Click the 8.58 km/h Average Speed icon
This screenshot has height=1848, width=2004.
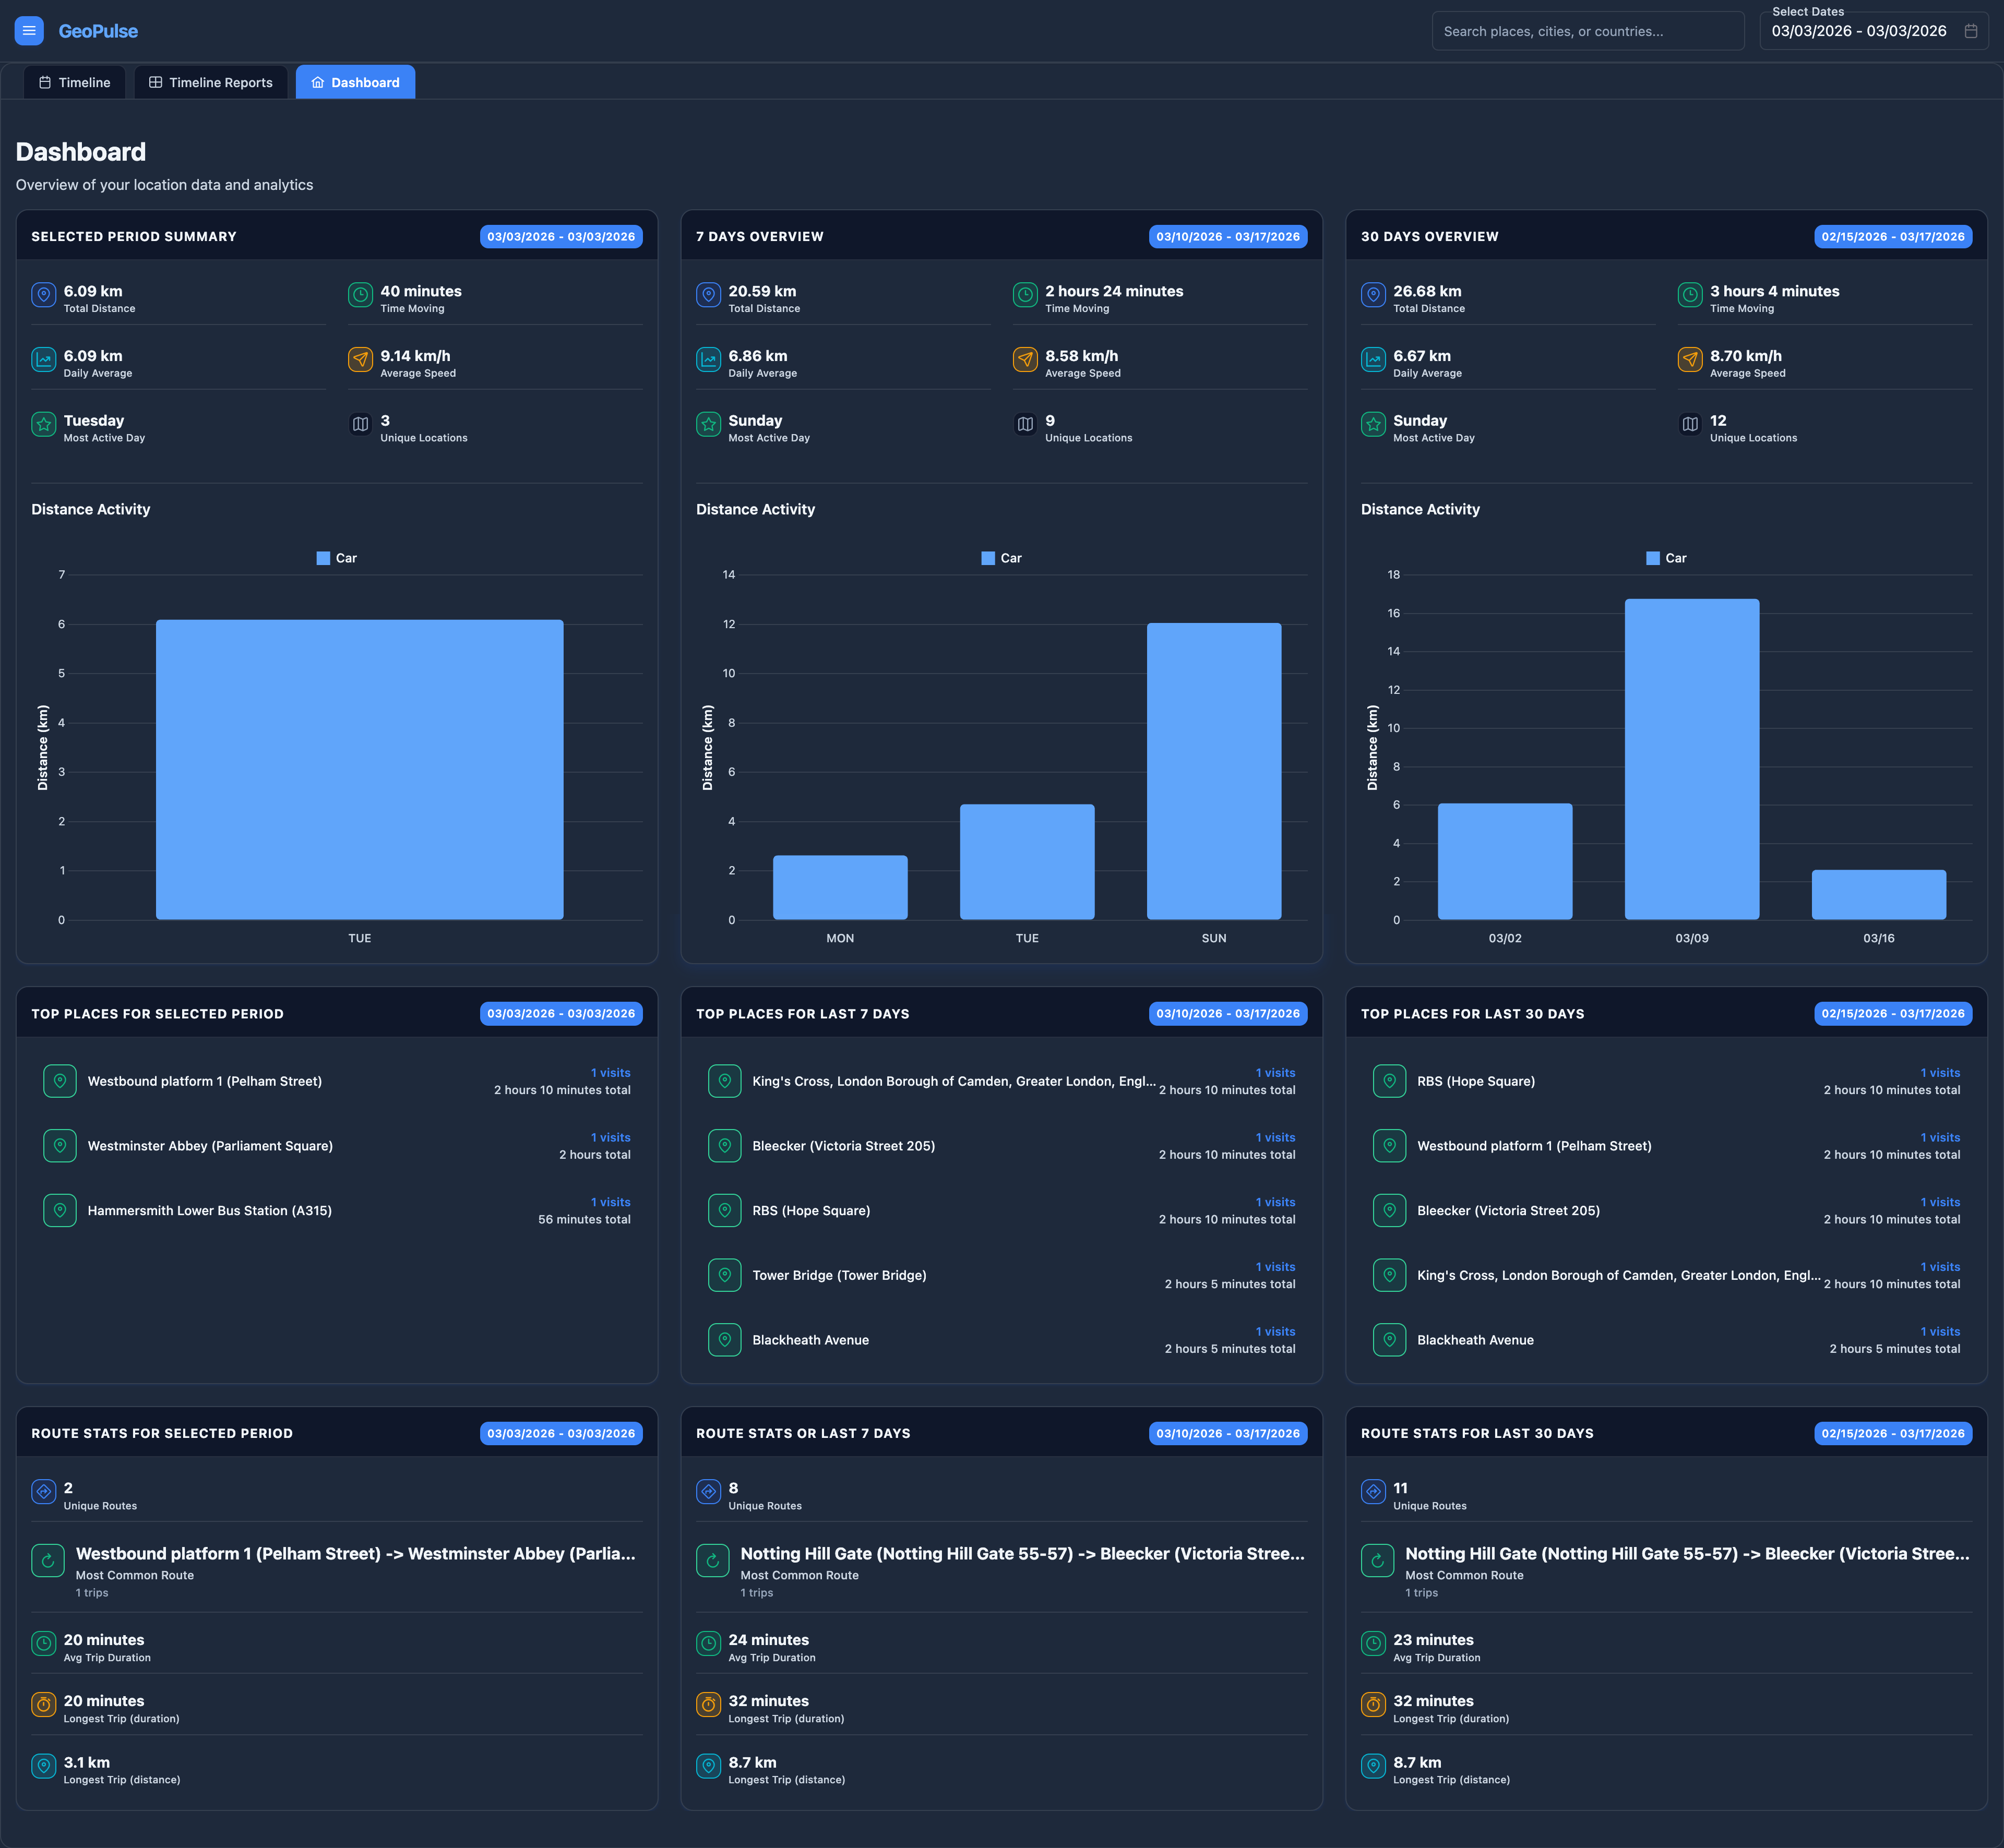(x=1025, y=359)
